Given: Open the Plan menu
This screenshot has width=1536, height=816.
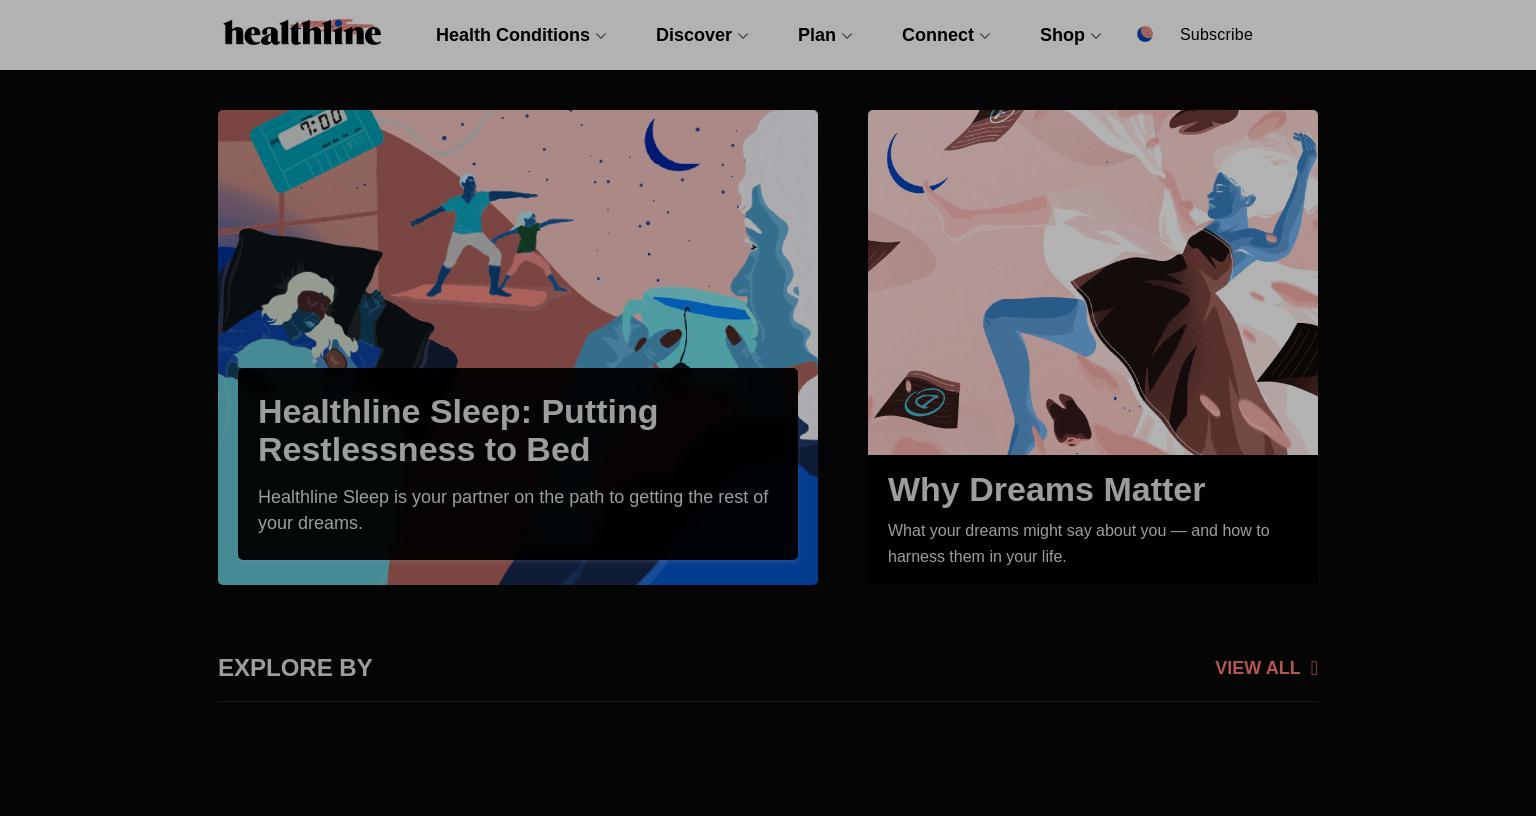Looking at the screenshot, I should [x=817, y=35].
